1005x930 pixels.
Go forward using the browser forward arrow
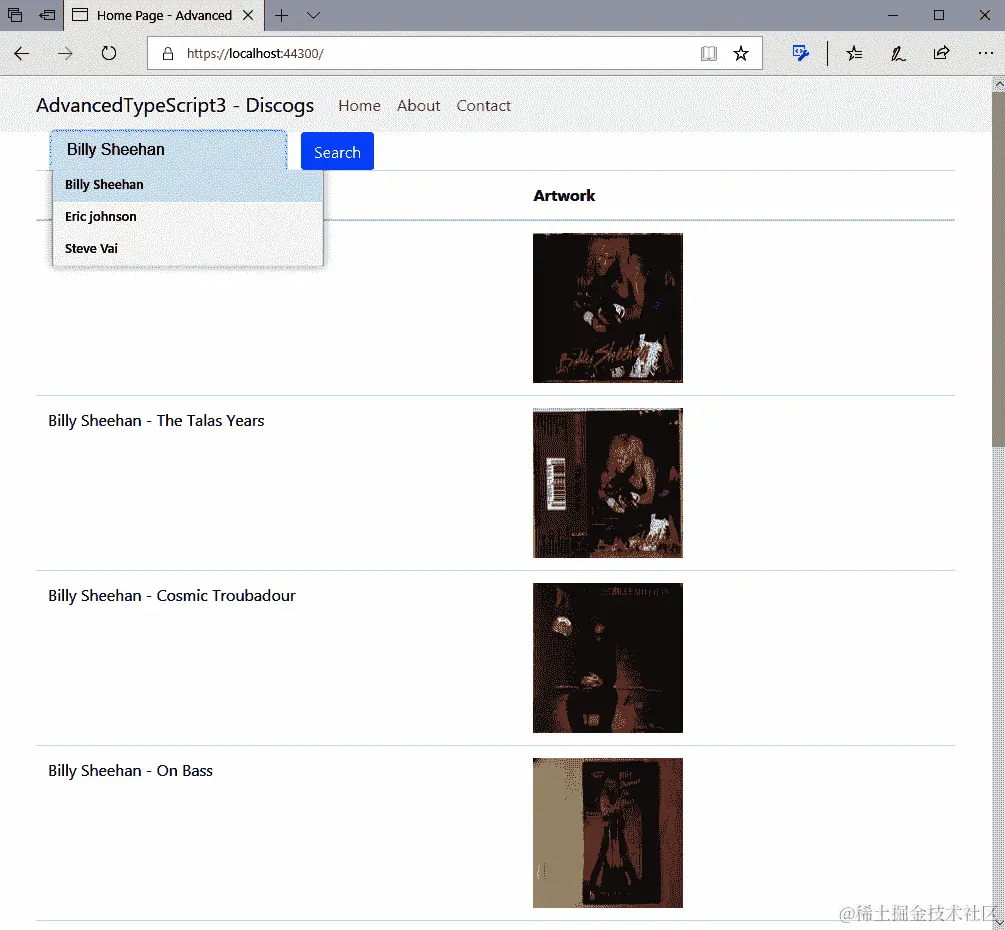tap(65, 53)
